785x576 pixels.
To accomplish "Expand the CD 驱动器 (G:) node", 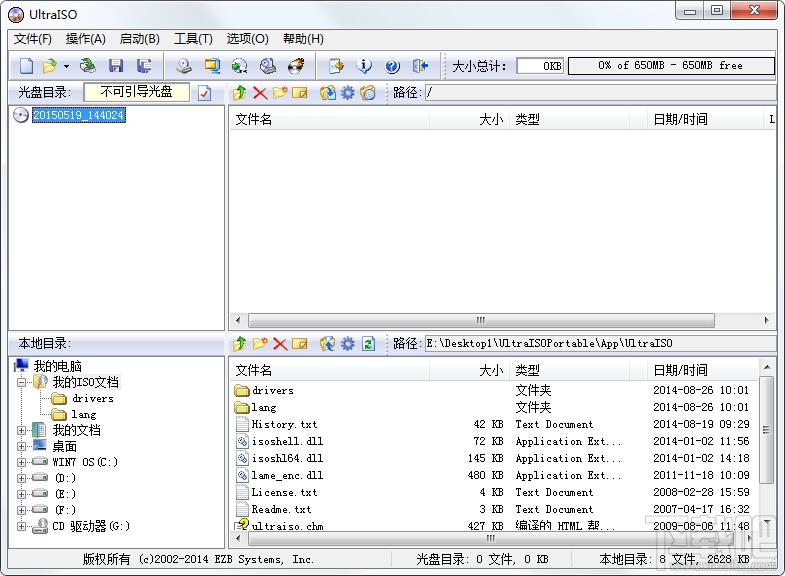I will [x=21, y=526].
